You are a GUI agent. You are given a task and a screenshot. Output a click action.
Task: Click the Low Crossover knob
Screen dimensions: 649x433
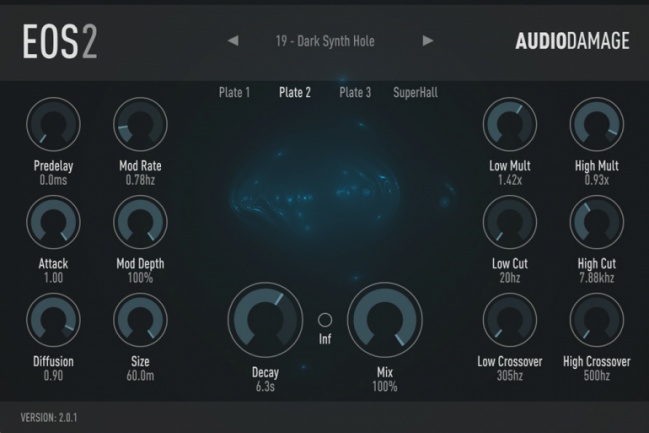coord(510,320)
